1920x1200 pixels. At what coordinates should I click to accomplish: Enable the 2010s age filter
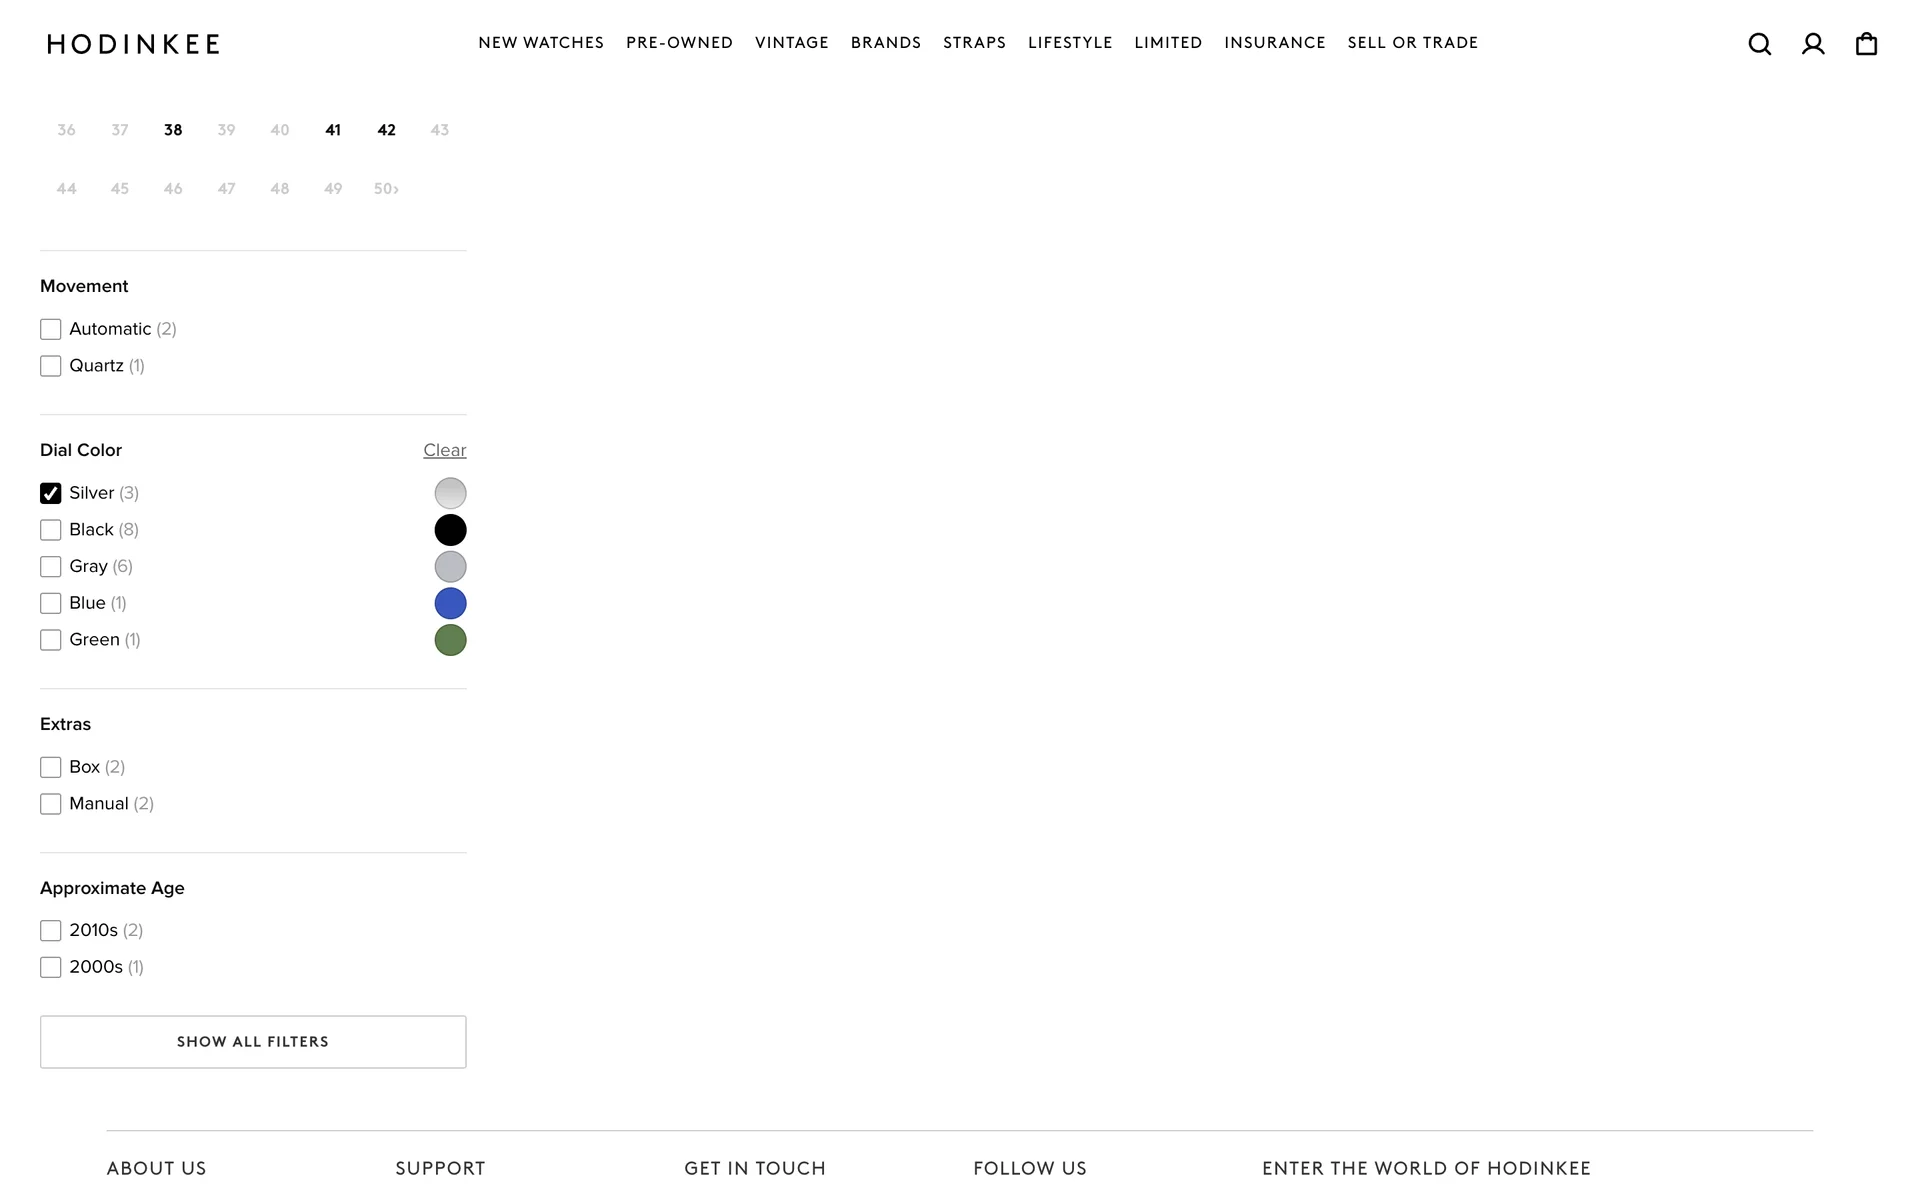[x=51, y=931]
